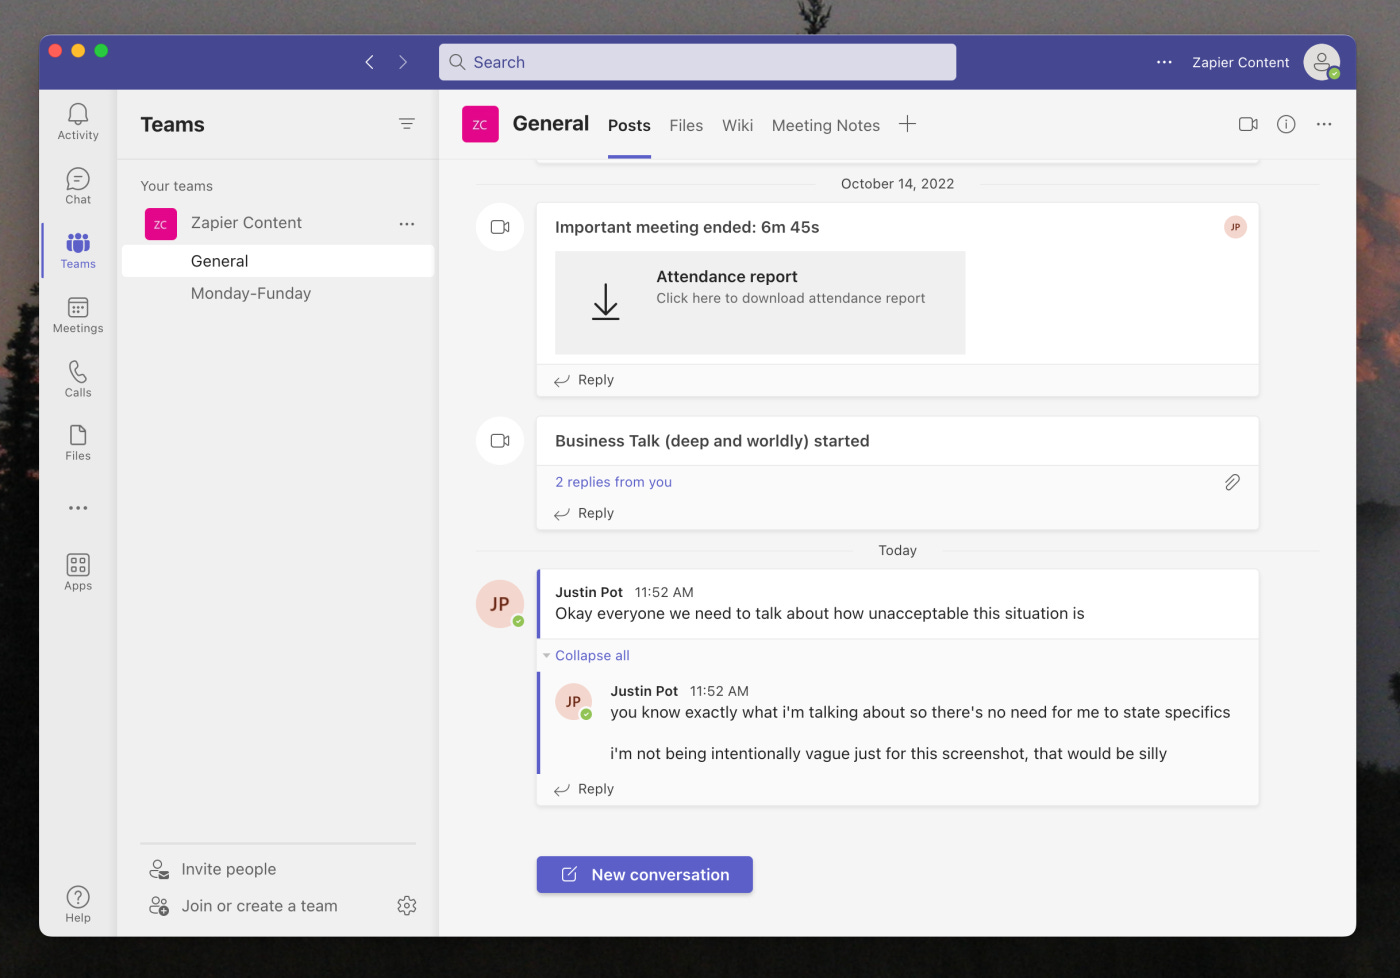Reply to Justin Pot's thread
The height and width of the screenshot is (978, 1400).
coord(584,789)
